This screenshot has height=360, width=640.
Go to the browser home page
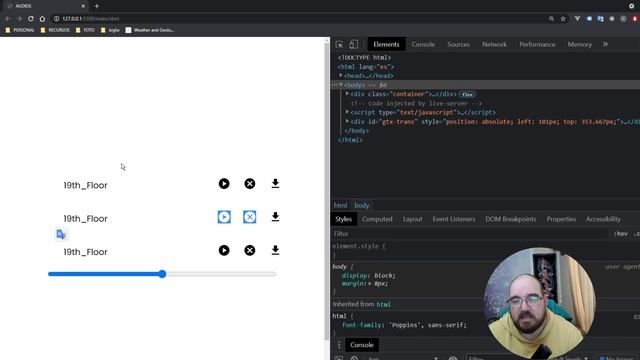[42, 19]
